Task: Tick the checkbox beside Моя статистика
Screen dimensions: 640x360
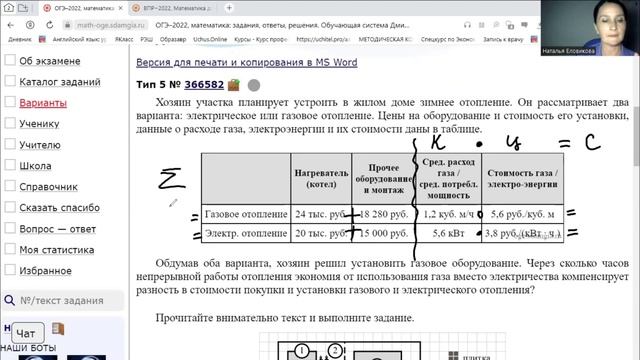Action: click(10, 249)
